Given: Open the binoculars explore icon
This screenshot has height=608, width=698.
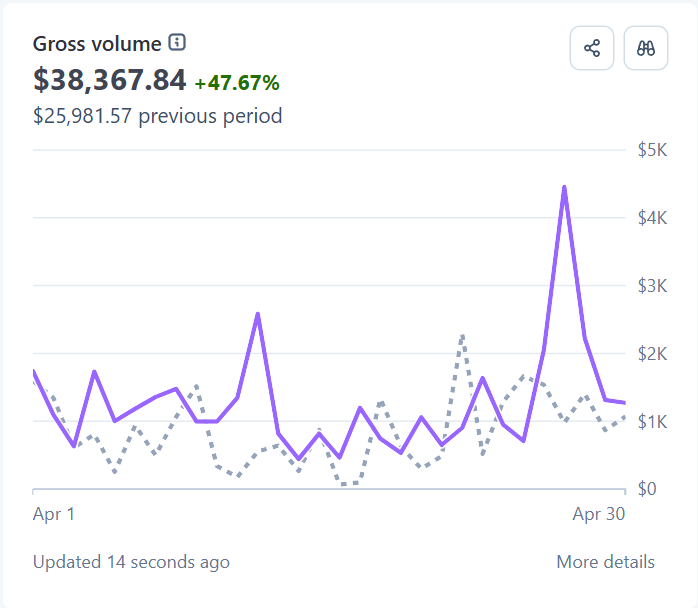Looking at the screenshot, I should [x=645, y=48].
